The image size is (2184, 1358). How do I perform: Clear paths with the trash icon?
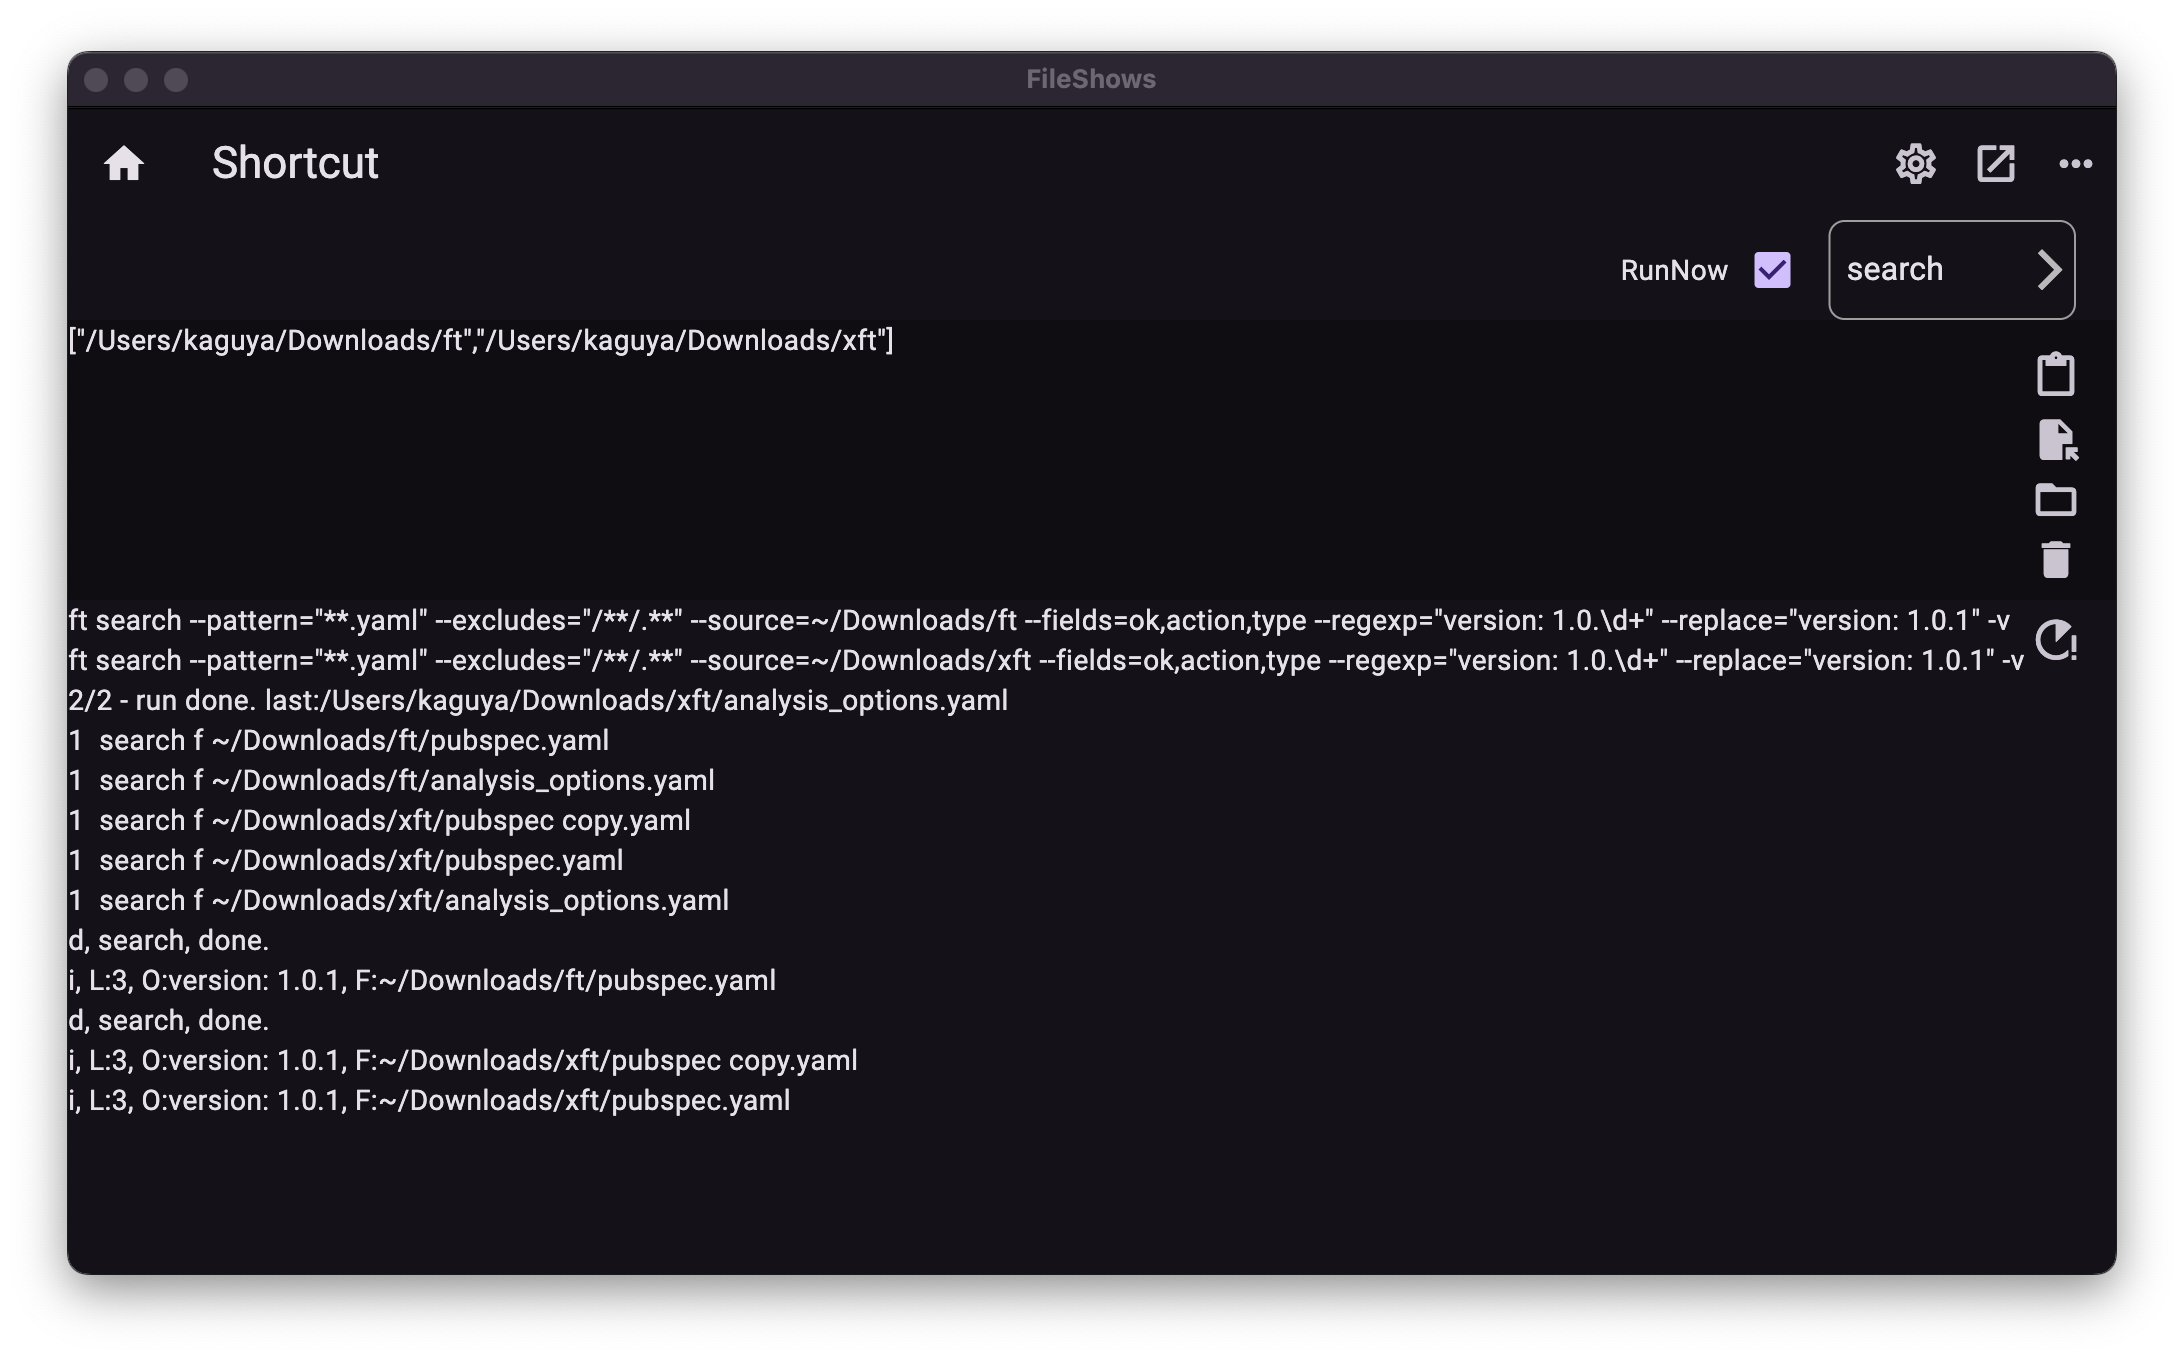[x=2055, y=560]
